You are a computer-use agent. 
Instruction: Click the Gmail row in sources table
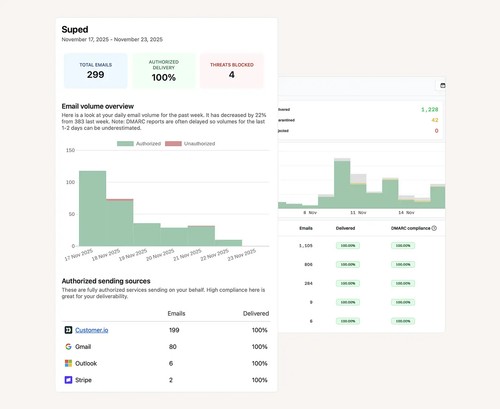[166, 347]
